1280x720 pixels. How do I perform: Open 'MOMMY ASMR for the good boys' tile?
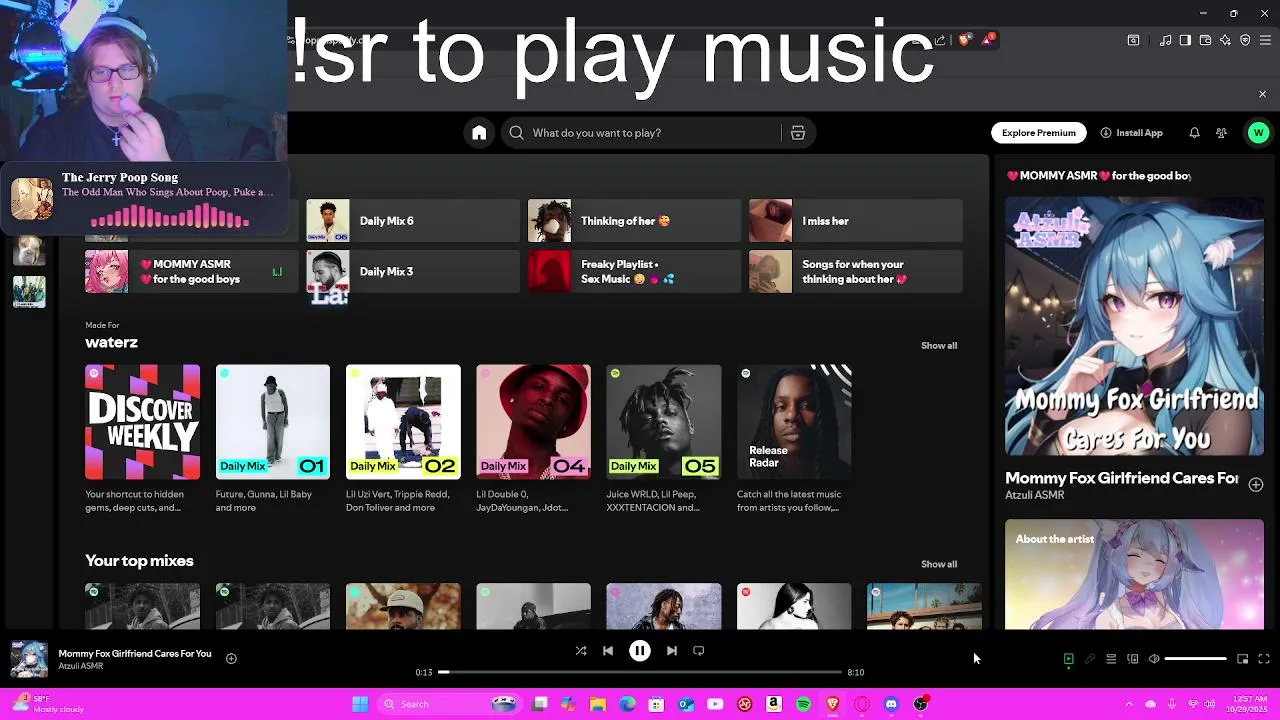coord(192,272)
